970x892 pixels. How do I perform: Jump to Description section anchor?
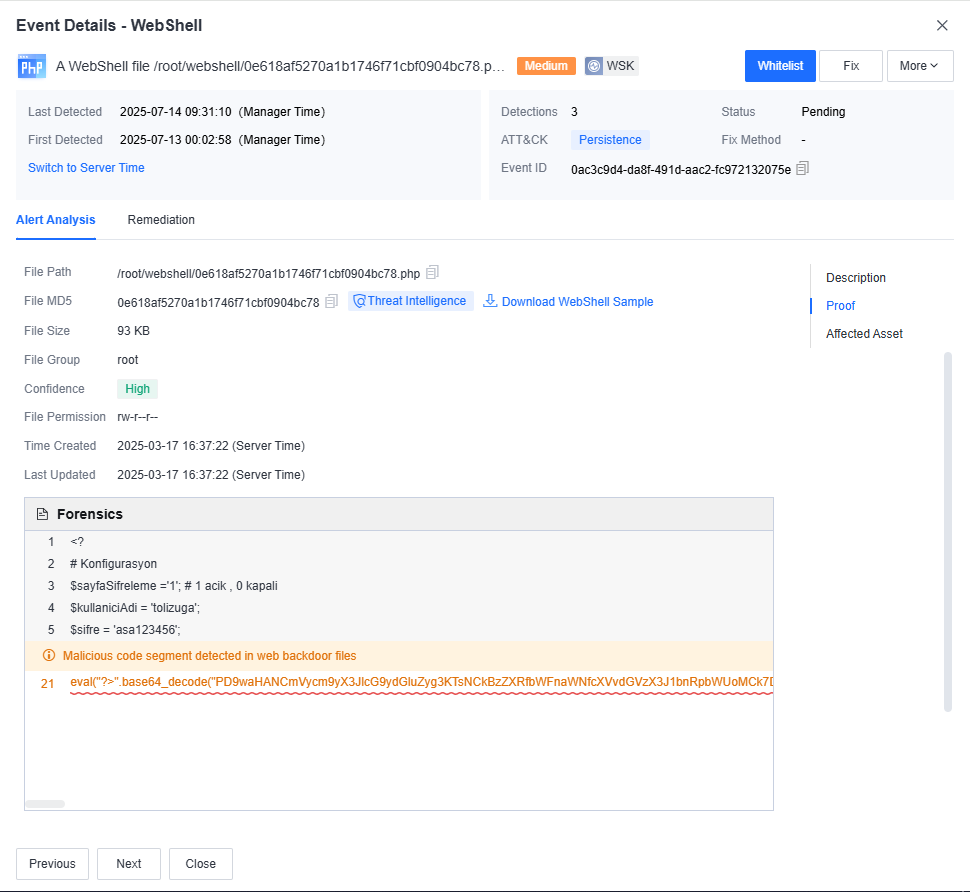[856, 278]
